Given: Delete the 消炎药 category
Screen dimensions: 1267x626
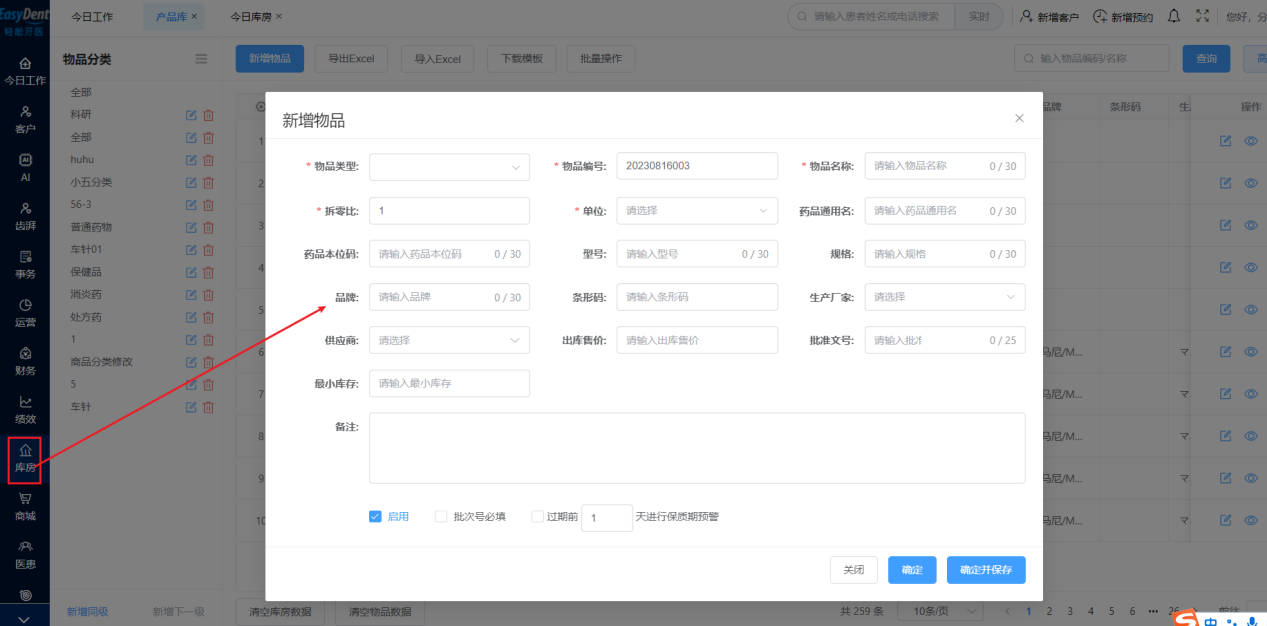Looking at the screenshot, I should (x=208, y=295).
